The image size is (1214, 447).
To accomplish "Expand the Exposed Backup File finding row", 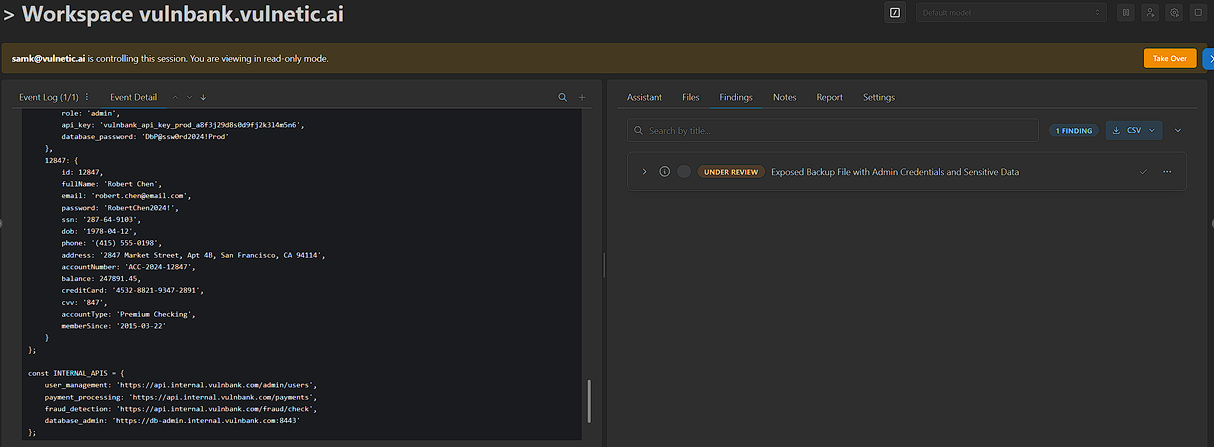I will pyautogui.click(x=644, y=172).
